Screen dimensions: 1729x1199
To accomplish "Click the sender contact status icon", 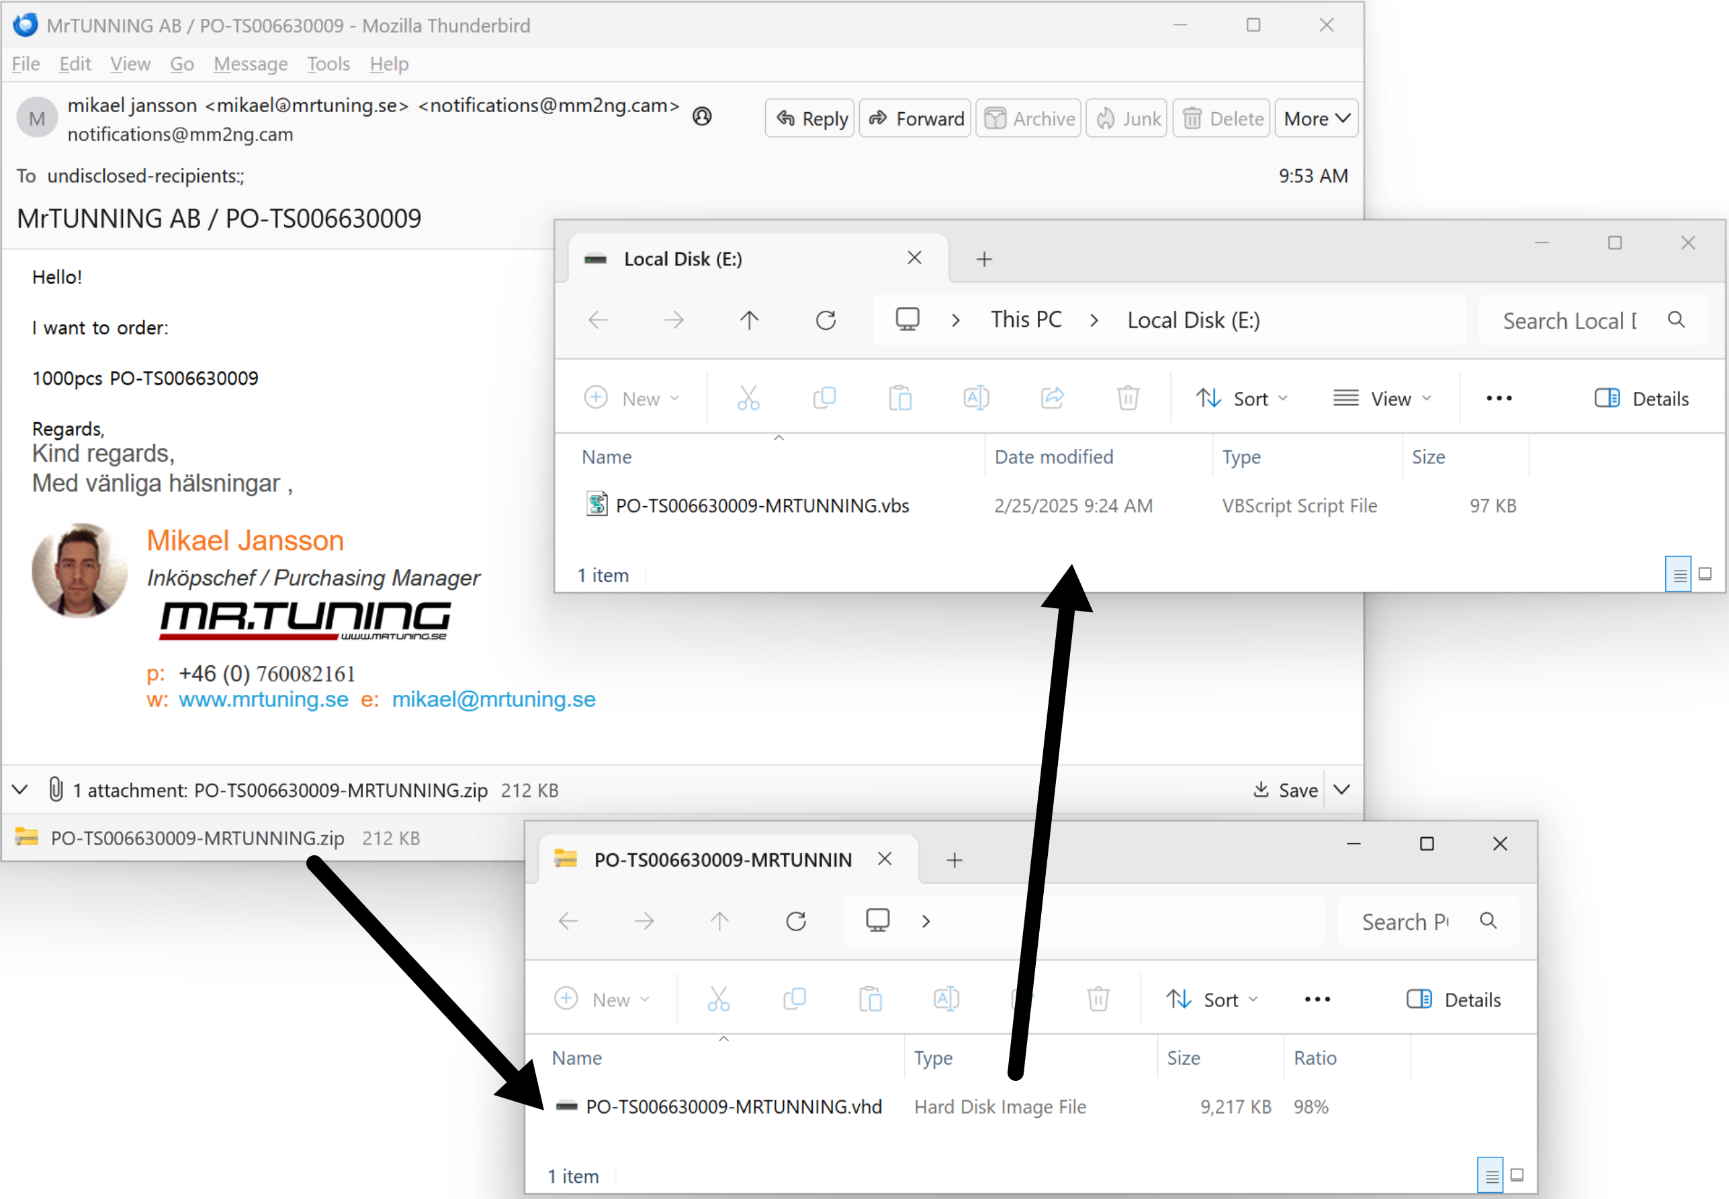I will pyautogui.click(x=703, y=116).
